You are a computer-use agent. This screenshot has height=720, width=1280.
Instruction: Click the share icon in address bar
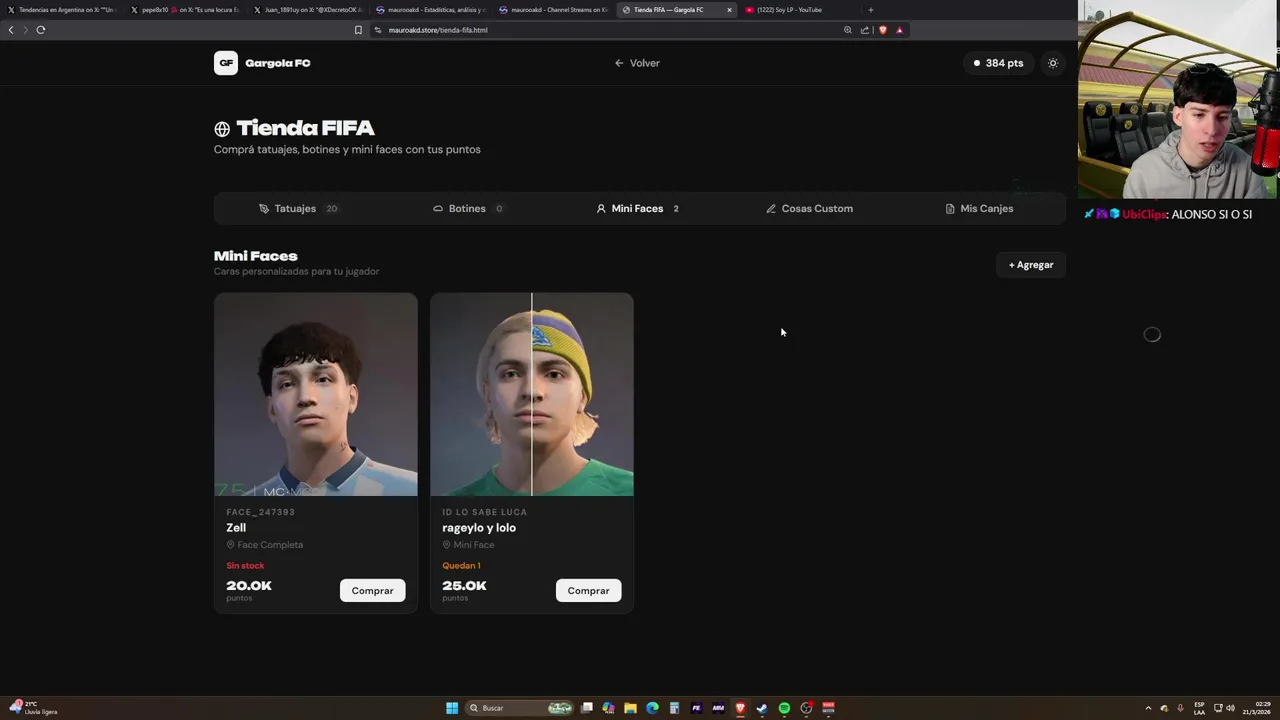[865, 30]
